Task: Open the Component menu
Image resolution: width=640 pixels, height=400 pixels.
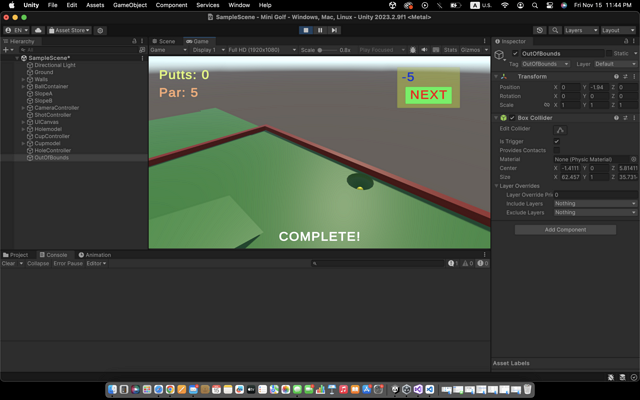Action: coord(171,5)
